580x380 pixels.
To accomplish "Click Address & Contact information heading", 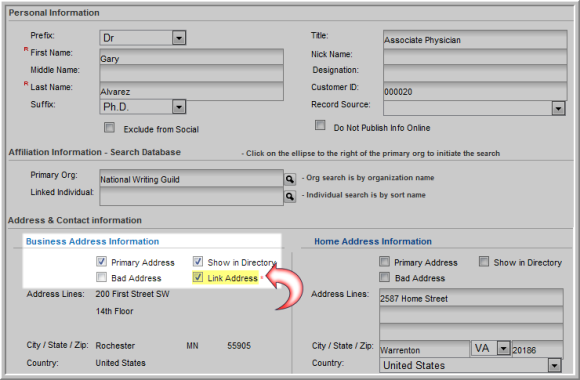I will 75,220.
